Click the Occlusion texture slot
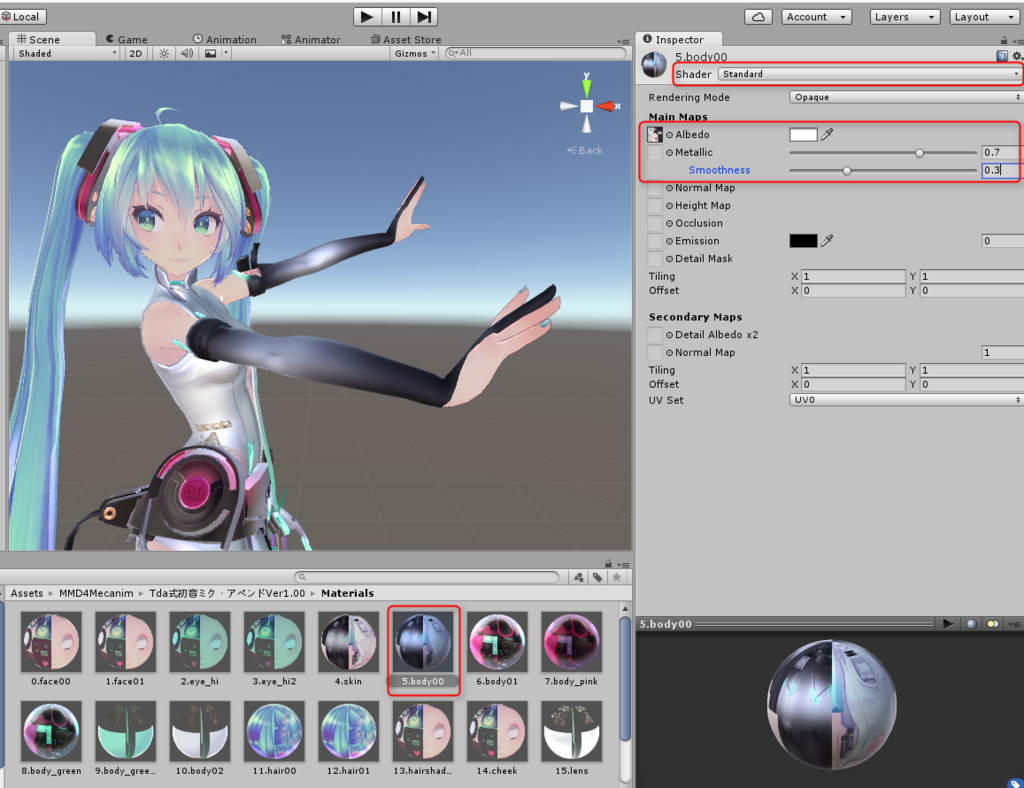Viewport: 1024px width, 788px height. pos(654,223)
